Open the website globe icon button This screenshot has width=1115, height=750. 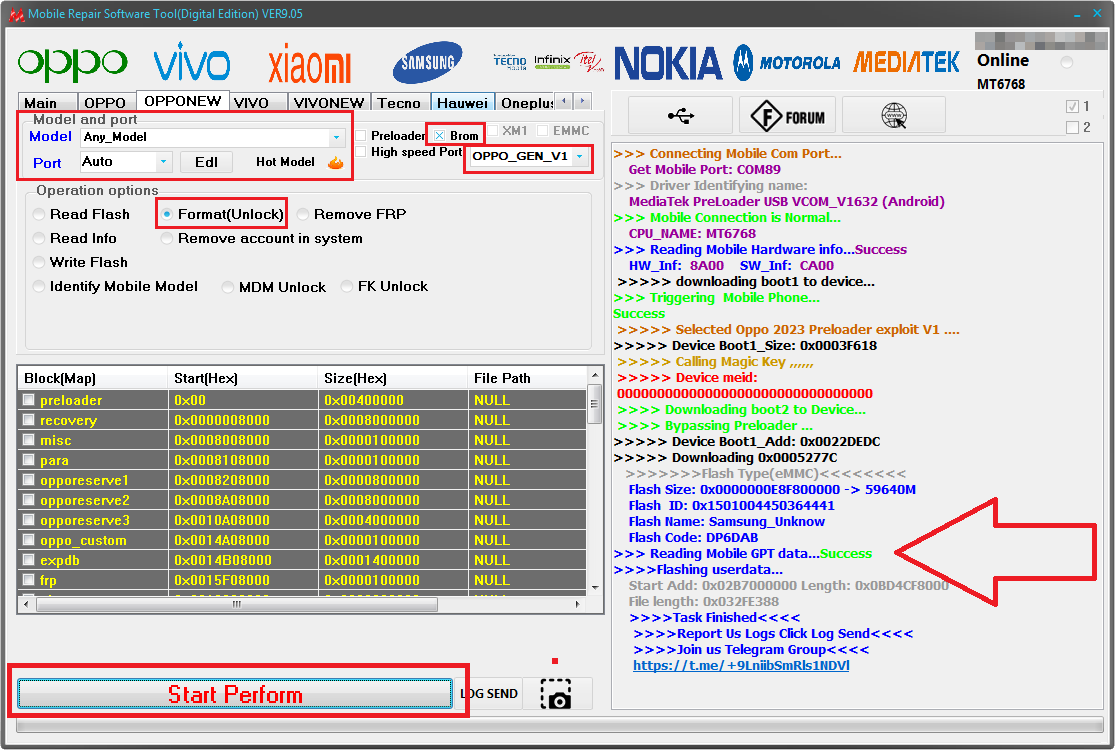pyautogui.click(x=894, y=115)
